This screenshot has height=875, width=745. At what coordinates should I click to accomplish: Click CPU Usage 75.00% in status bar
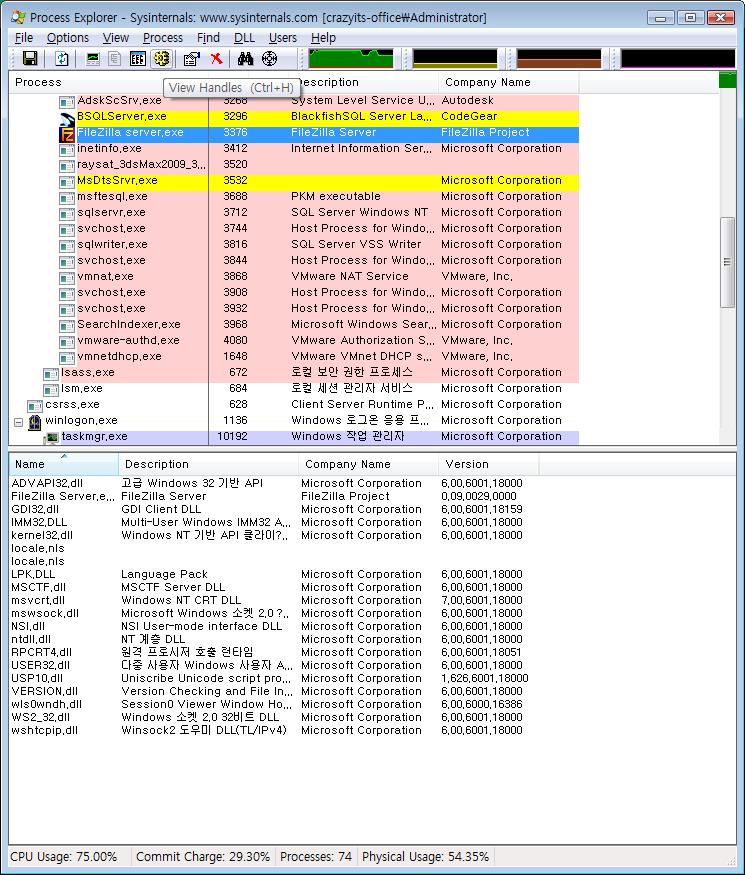point(64,857)
